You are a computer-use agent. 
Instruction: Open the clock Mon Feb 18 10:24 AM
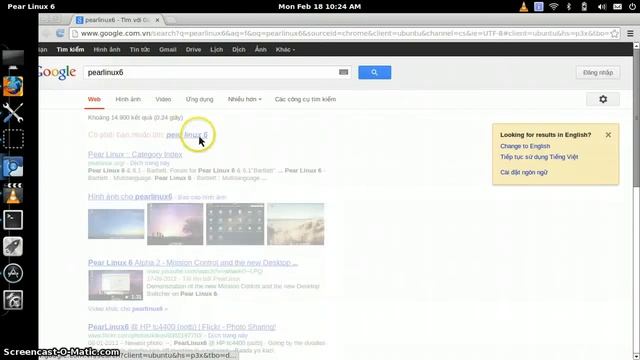coord(320,7)
